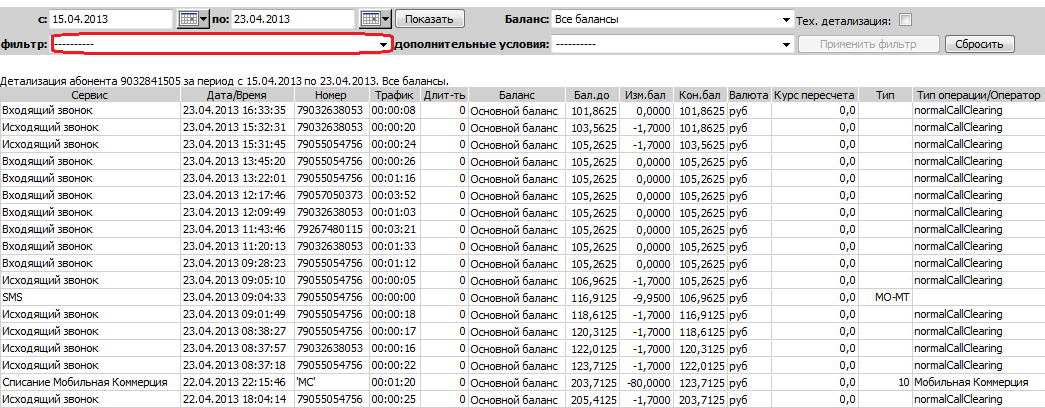Click the Тип операции/Оператор column header
Screen dimensions: 1045x408
coord(978,95)
